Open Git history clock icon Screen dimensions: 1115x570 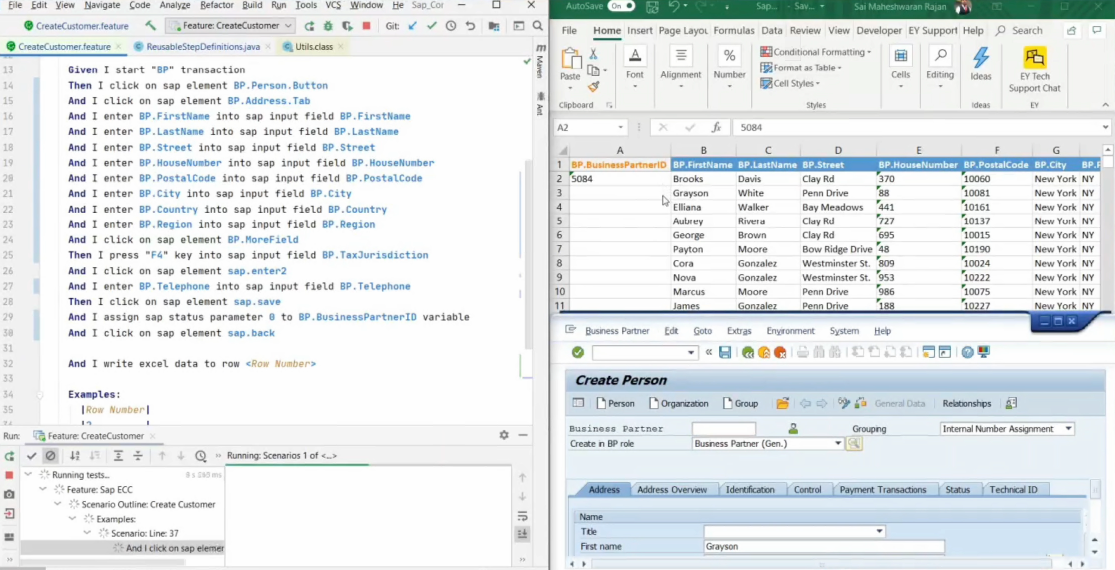click(451, 26)
